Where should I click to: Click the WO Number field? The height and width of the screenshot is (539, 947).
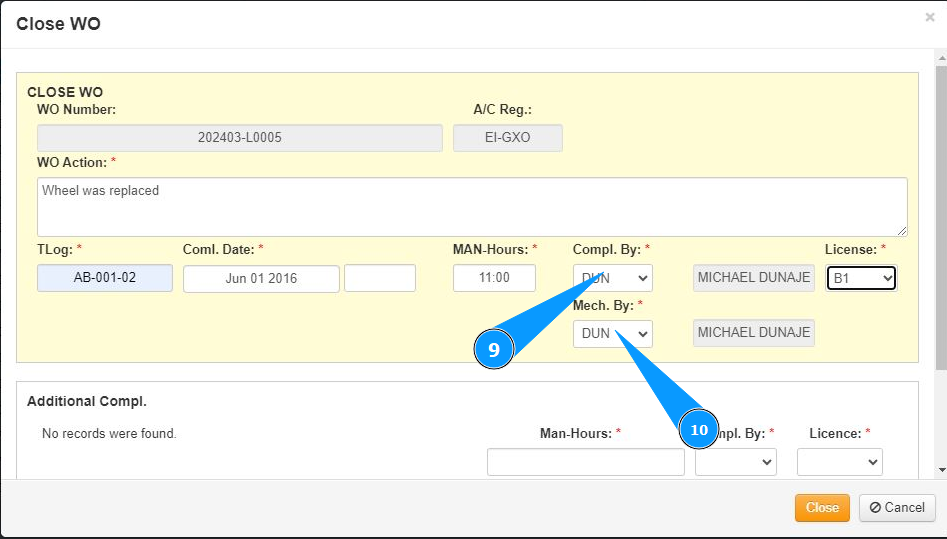[x=240, y=138]
